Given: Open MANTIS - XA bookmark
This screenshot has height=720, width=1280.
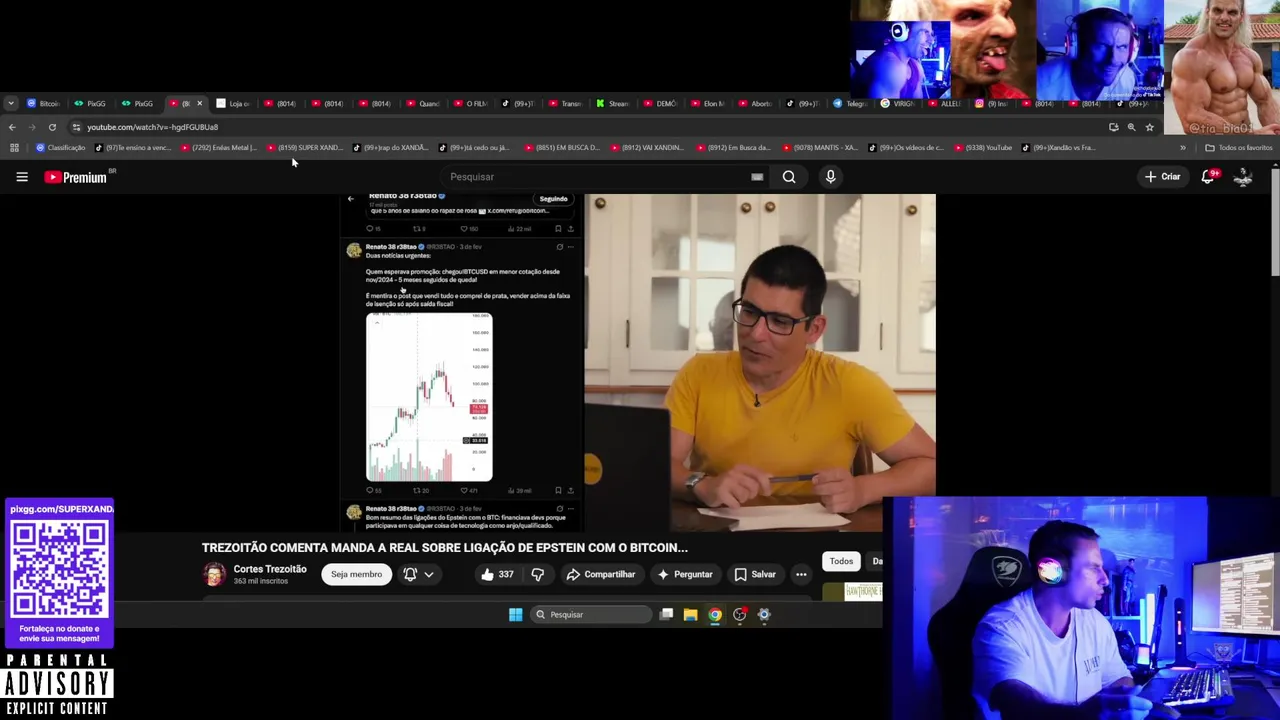Looking at the screenshot, I should point(819,148).
